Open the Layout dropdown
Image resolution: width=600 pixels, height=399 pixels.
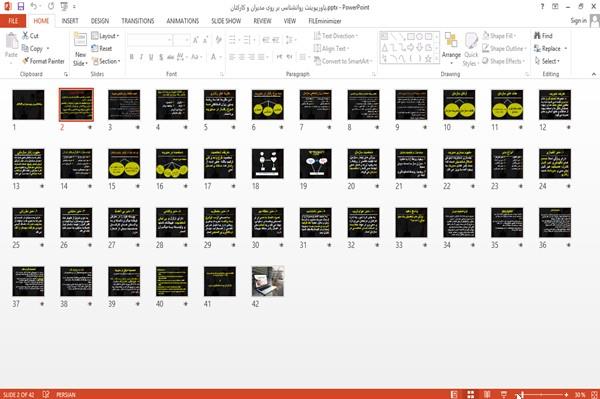pyautogui.click(x=105, y=36)
